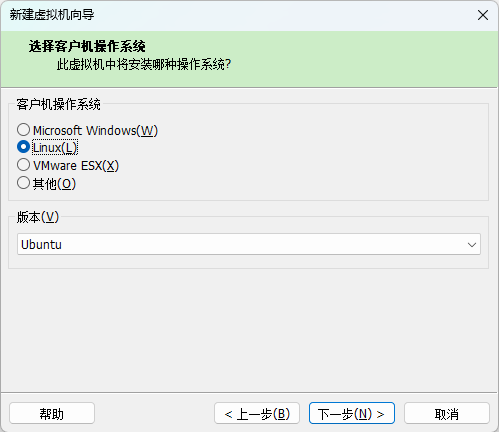Image resolution: width=499 pixels, height=432 pixels.
Task: Continue with 下一步(N) > button
Action: [352, 414]
